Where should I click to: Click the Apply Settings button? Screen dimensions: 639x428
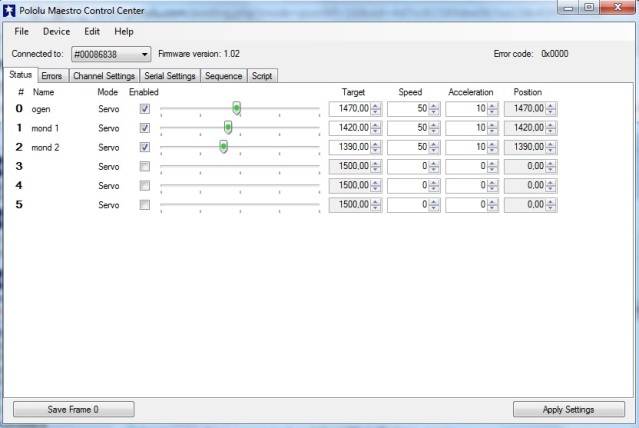coord(568,409)
